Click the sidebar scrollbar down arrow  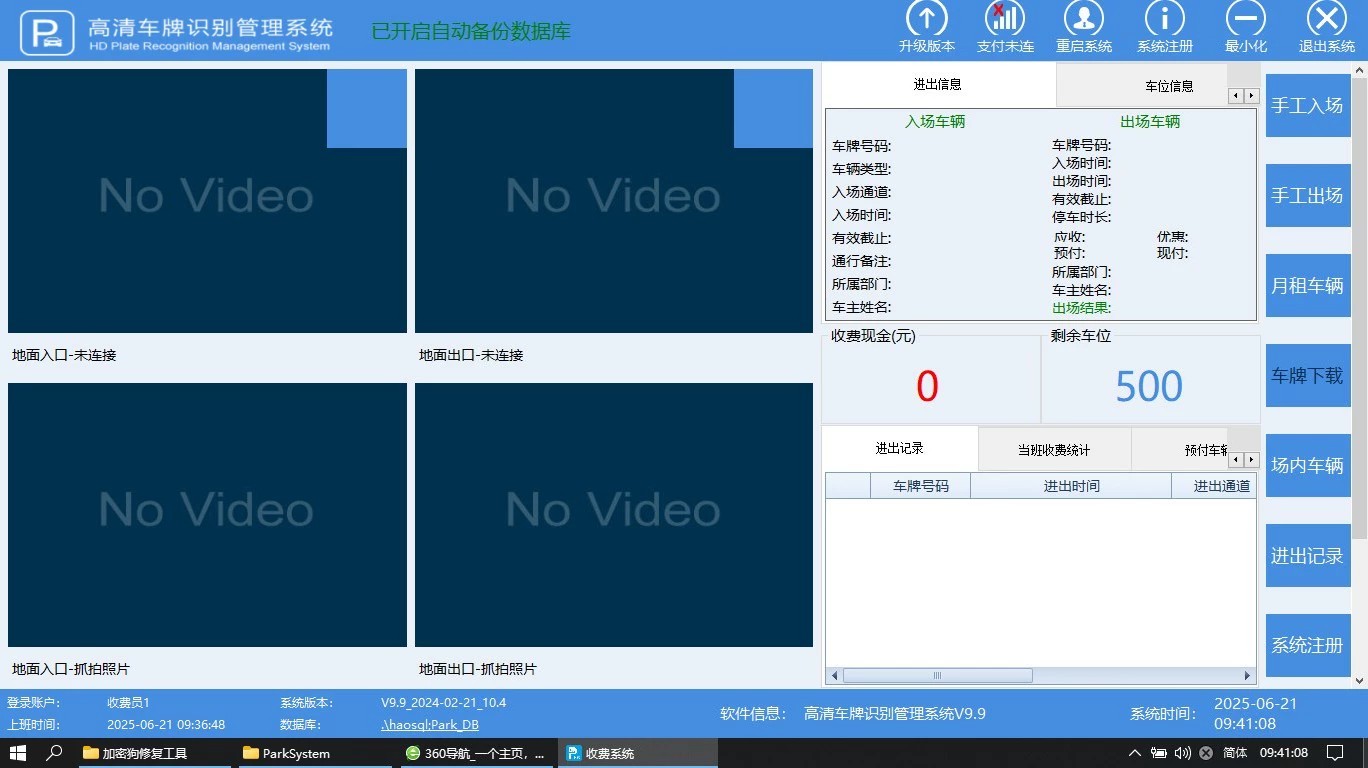click(x=1360, y=680)
